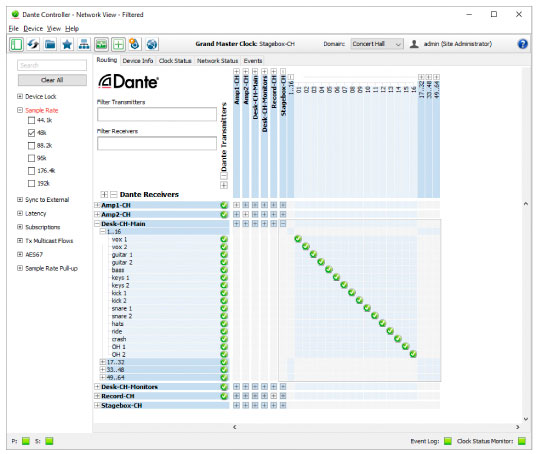Open the Device menu
This screenshot has width=538, height=454.
[33, 28]
